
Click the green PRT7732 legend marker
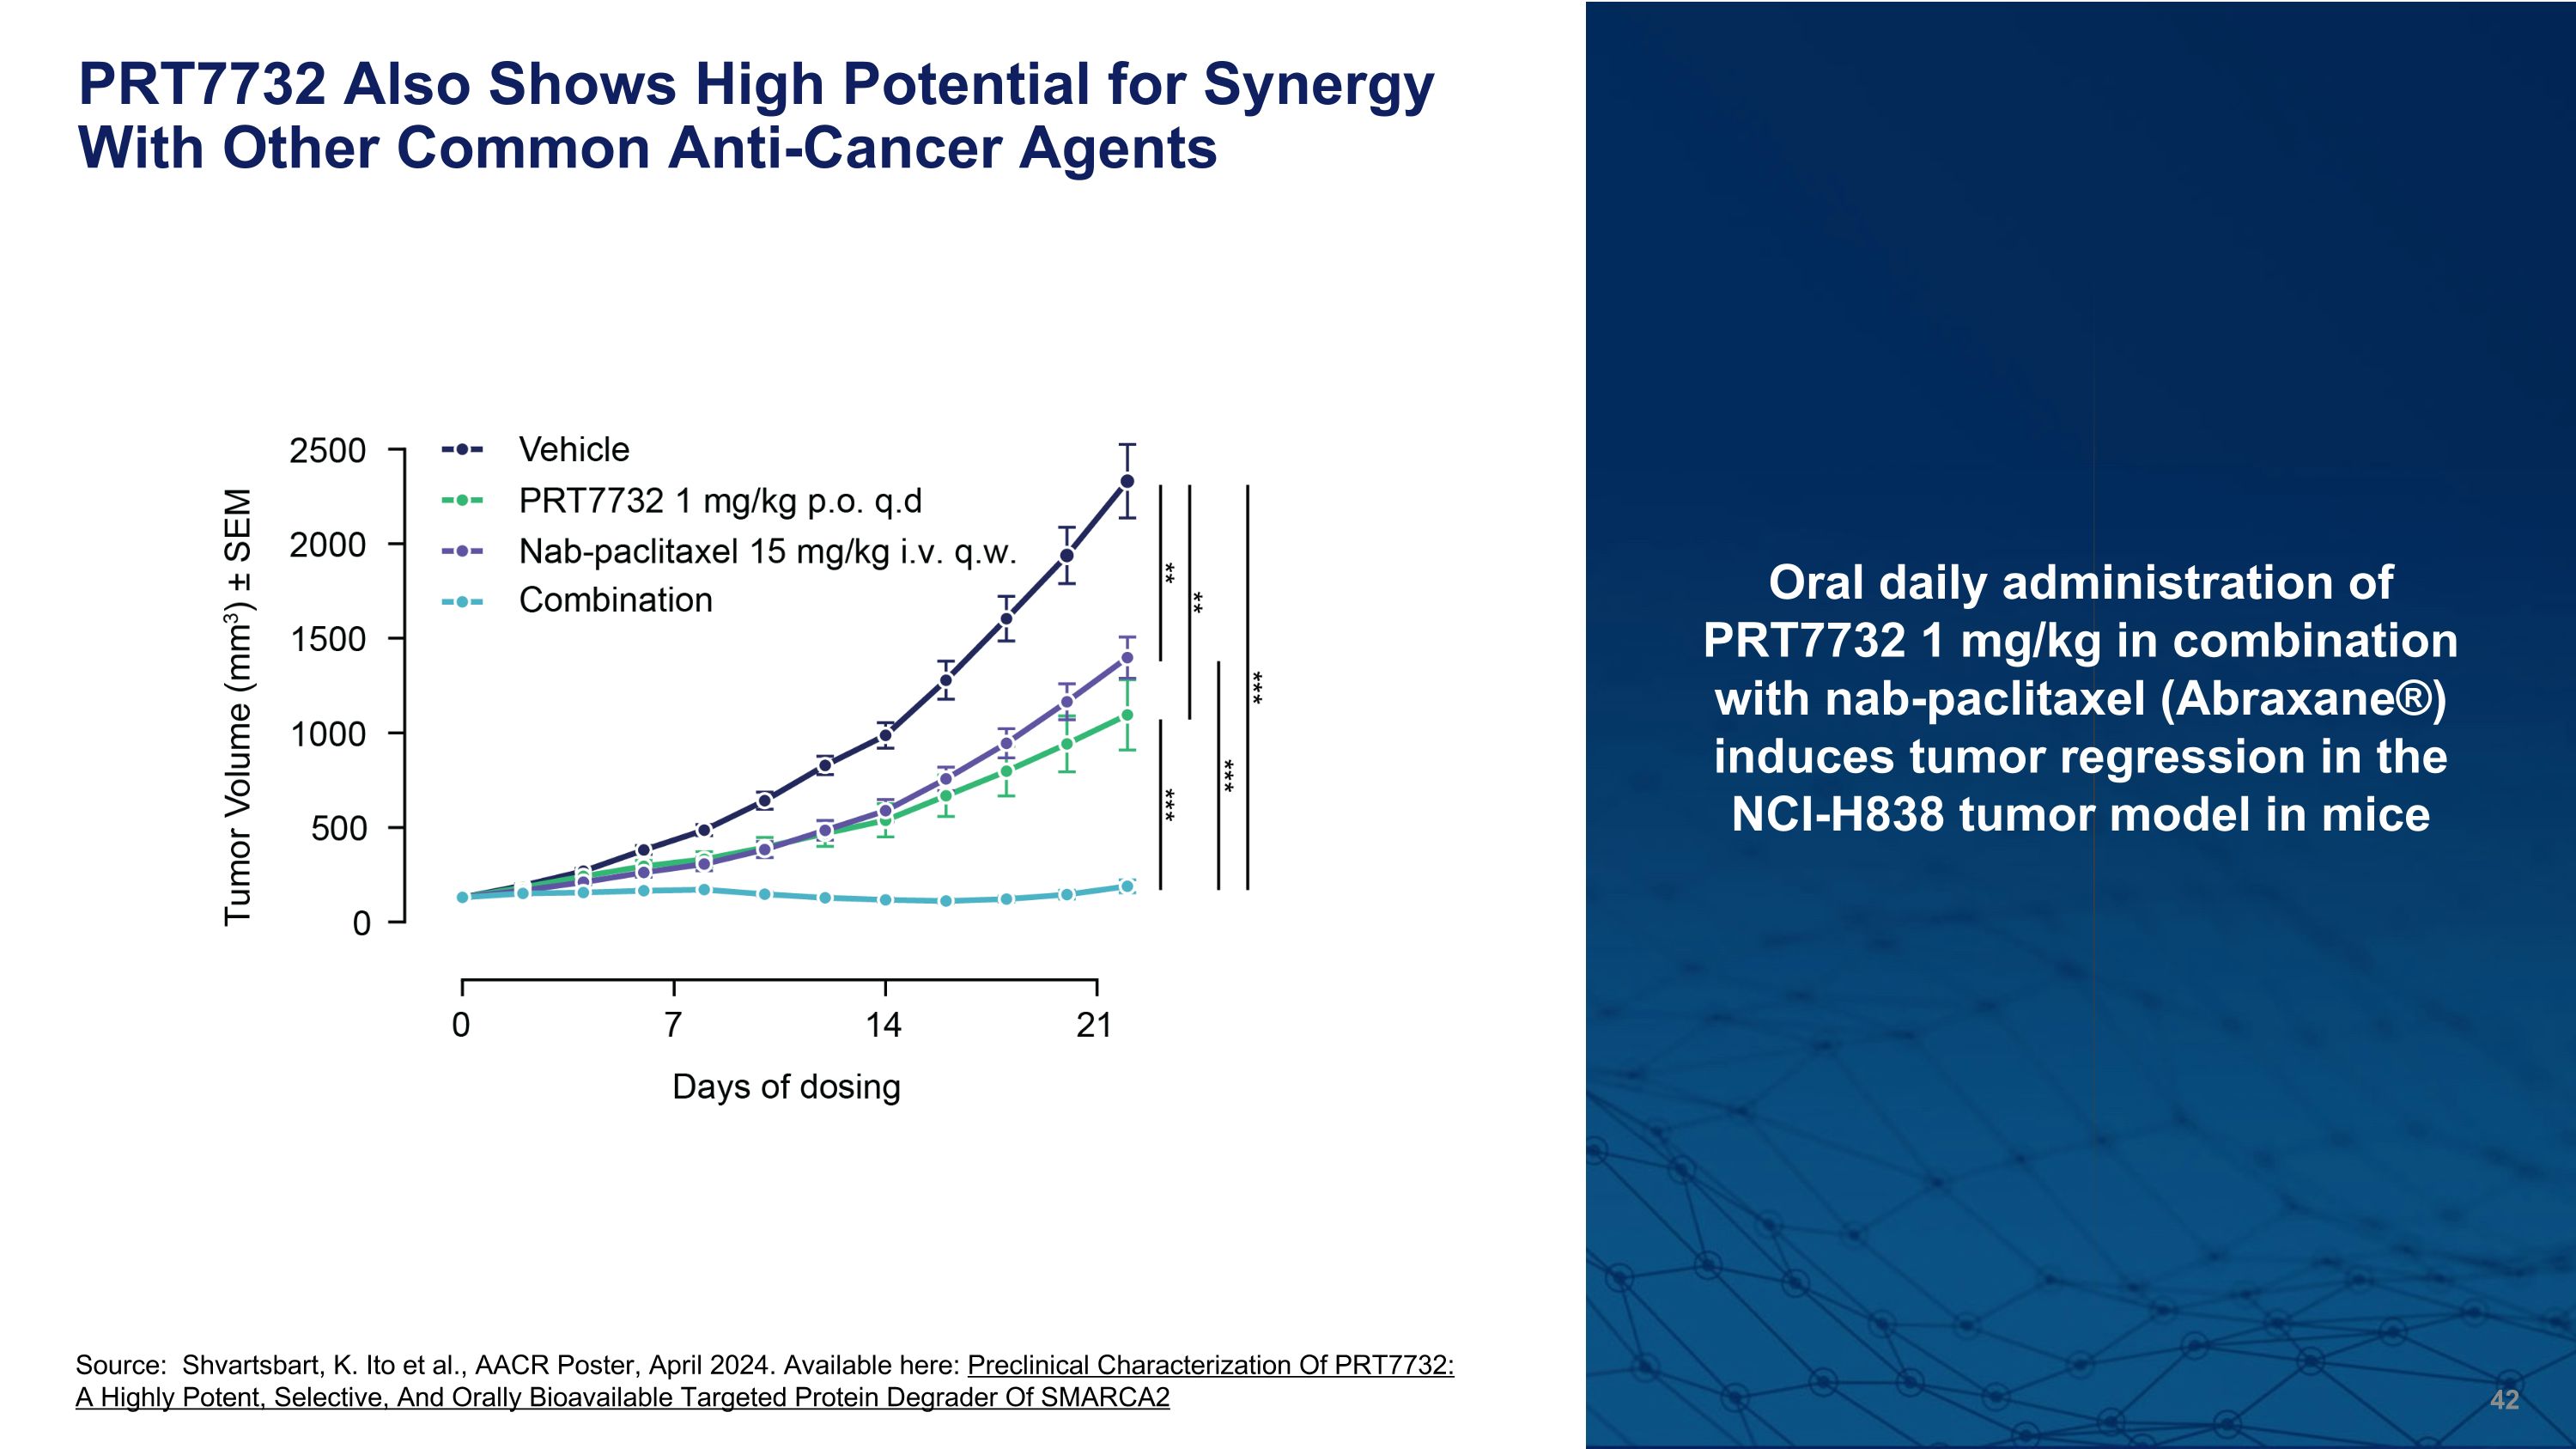pos(462,500)
